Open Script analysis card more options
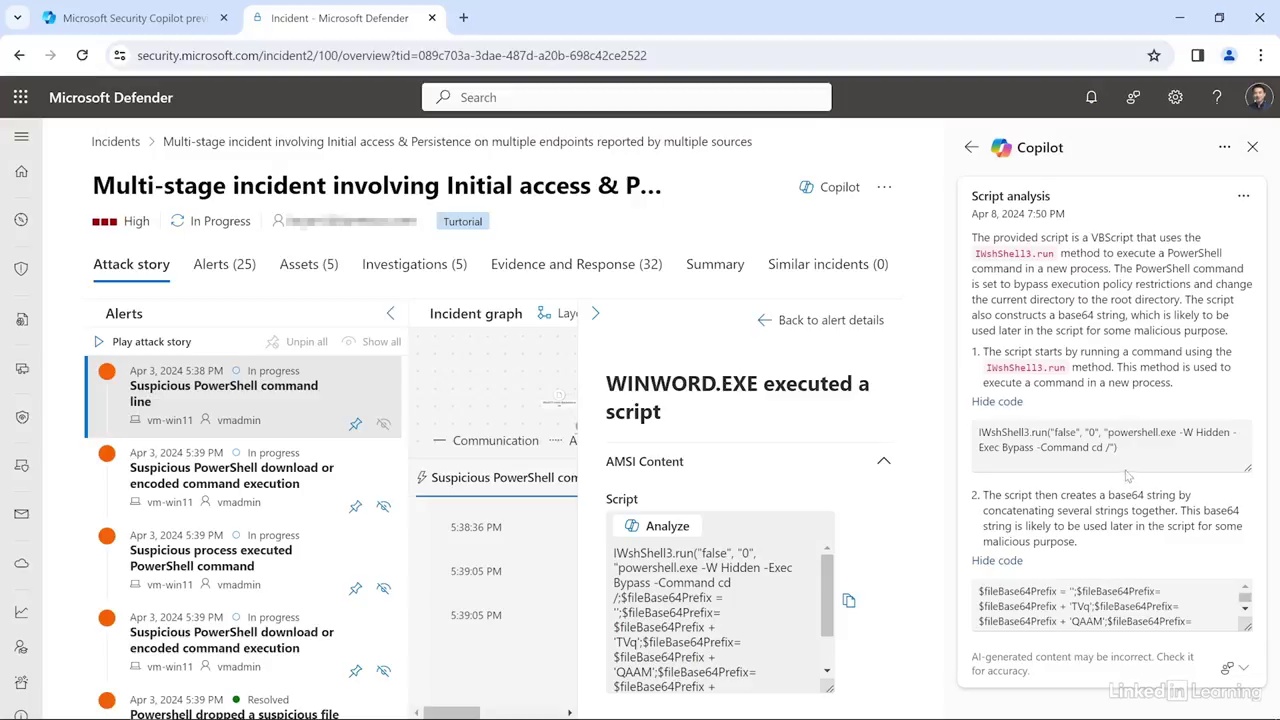 [1243, 196]
